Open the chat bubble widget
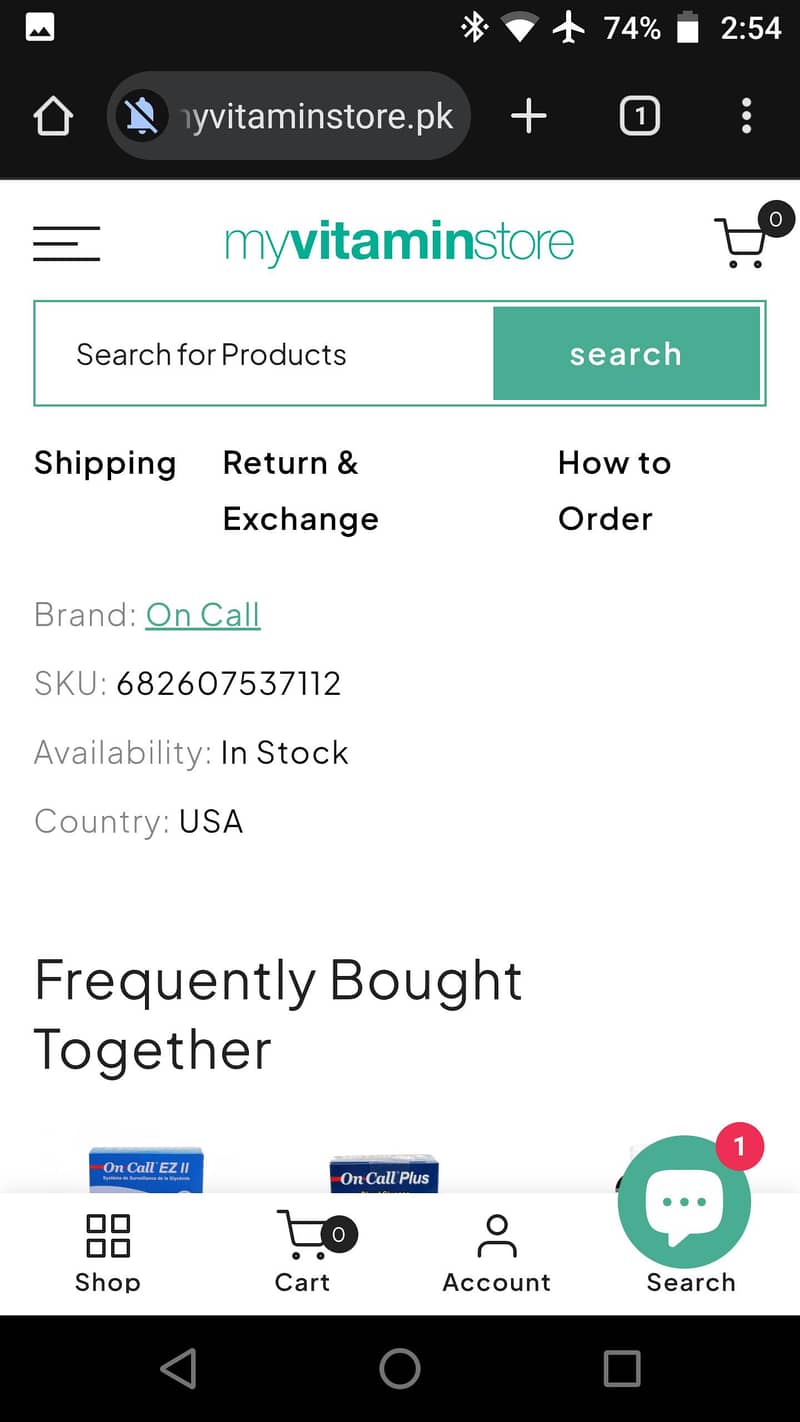 coord(684,1201)
